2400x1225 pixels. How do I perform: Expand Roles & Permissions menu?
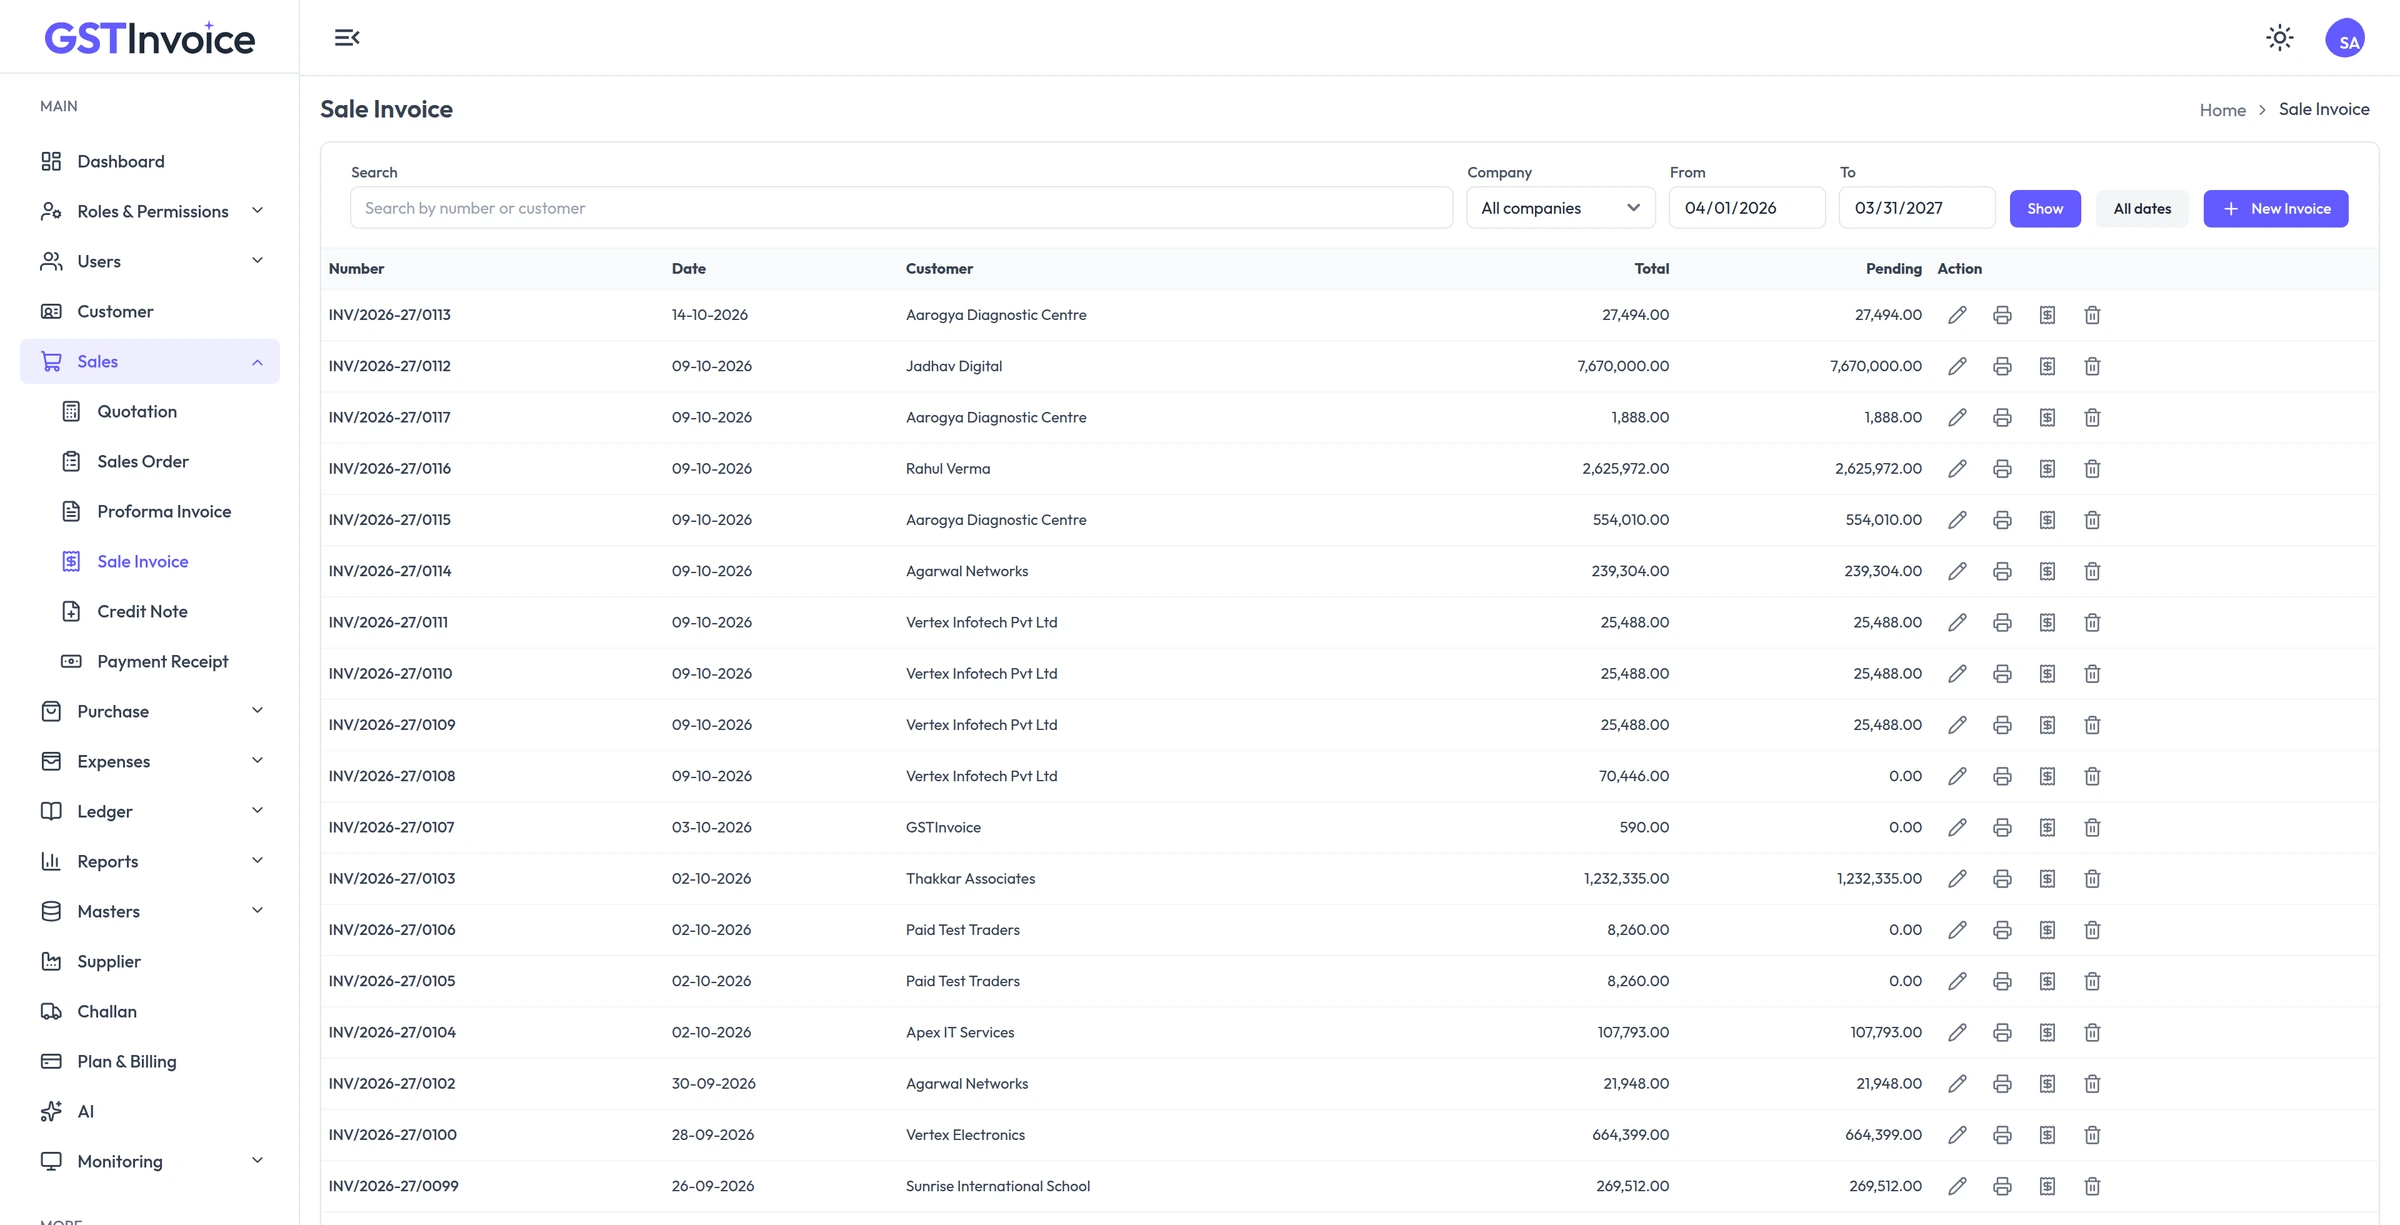pos(150,211)
